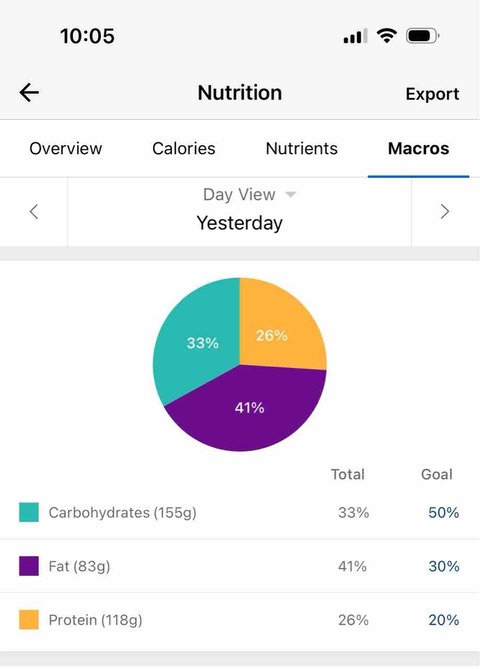Tap the Yesterday date label
Image resolution: width=480 pixels, height=669 pixels.
pyautogui.click(x=239, y=223)
